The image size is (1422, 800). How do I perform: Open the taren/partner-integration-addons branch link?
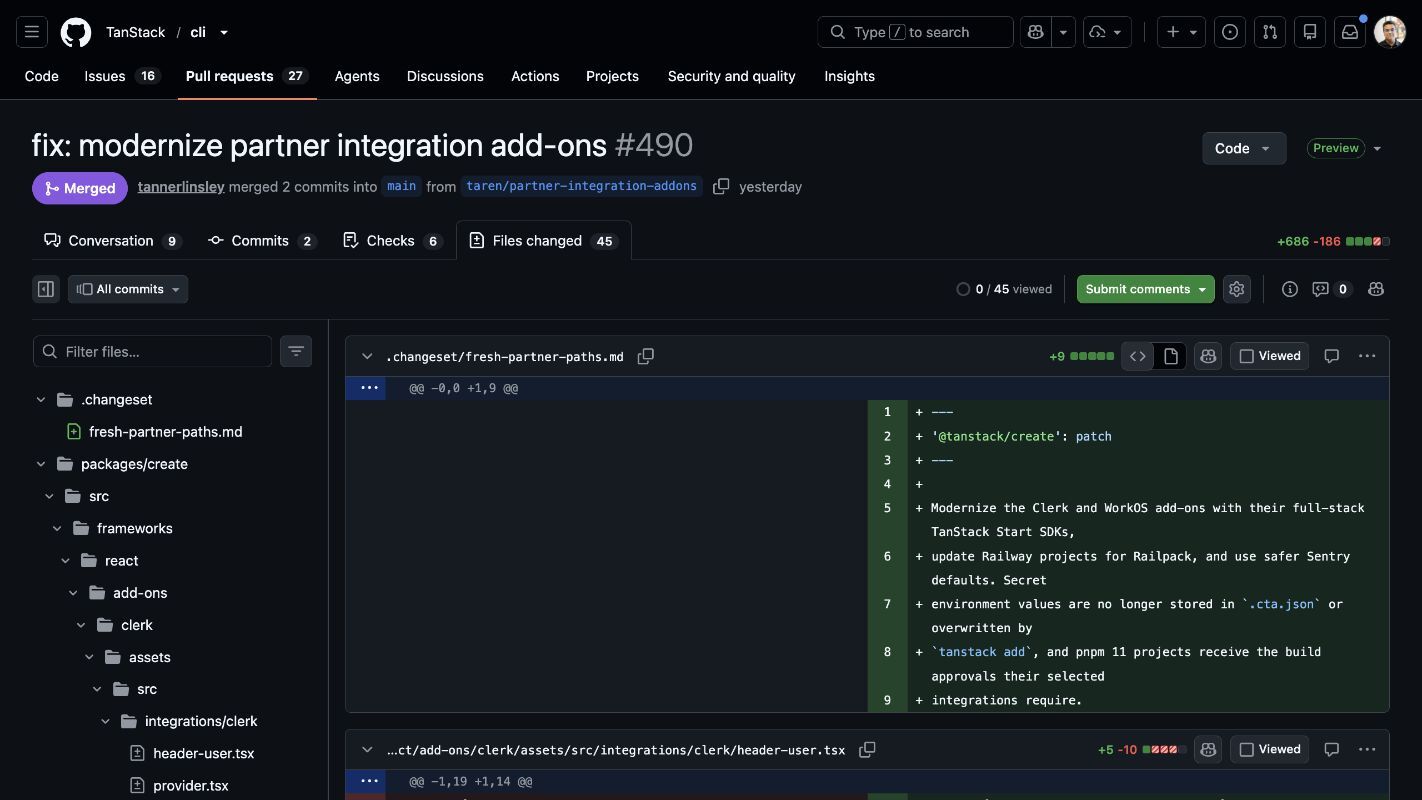581,187
